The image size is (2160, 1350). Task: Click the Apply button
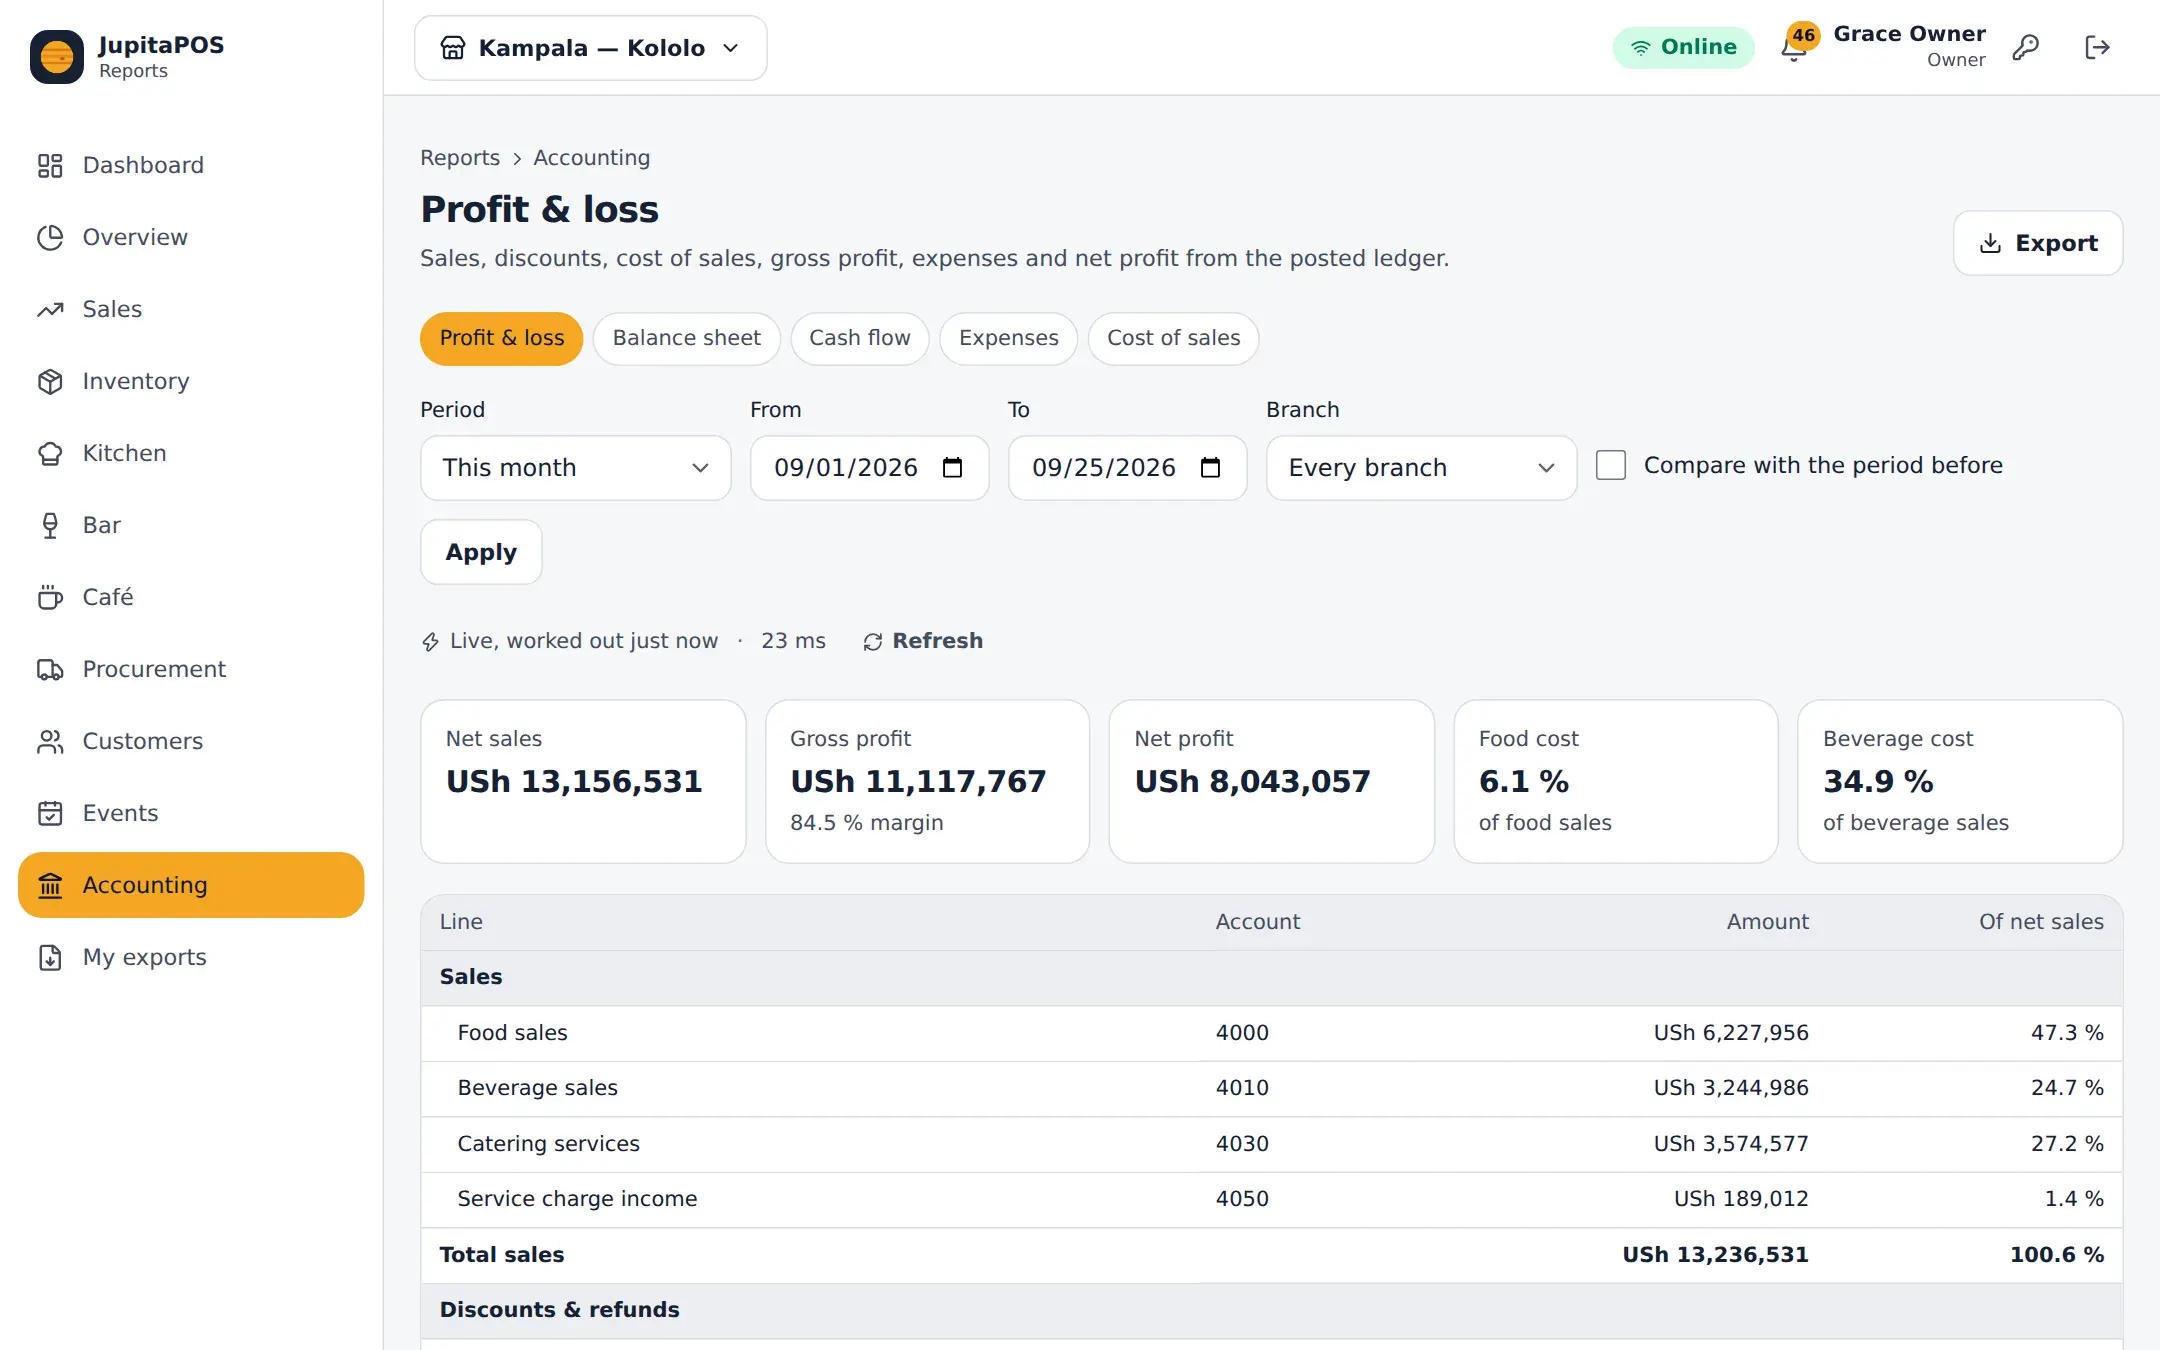coord(481,552)
